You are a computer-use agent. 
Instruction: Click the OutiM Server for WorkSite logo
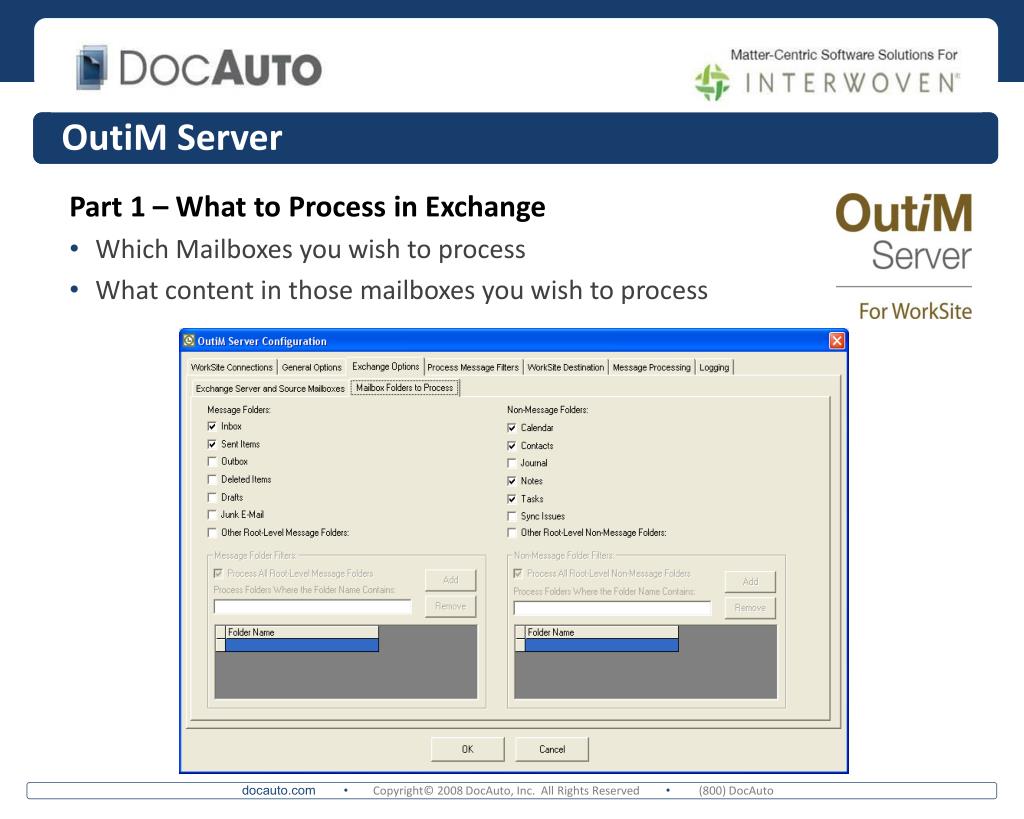(x=904, y=257)
